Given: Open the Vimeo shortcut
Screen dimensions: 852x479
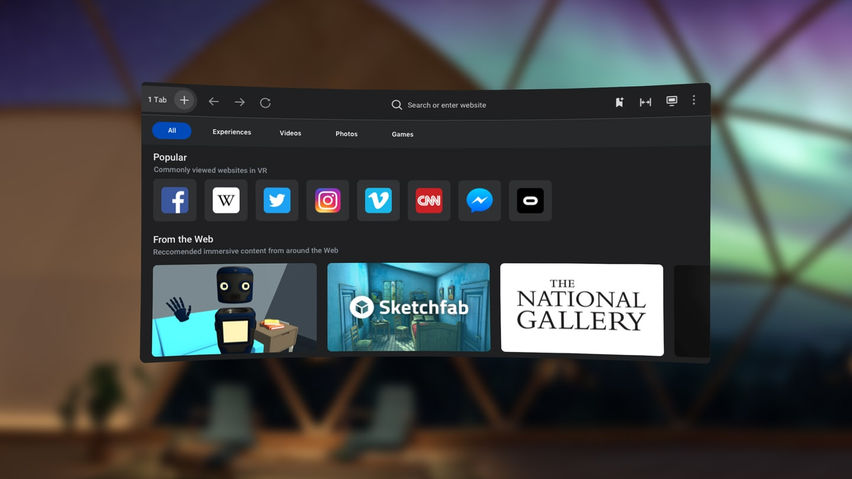Looking at the screenshot, I should click(x=378, y=201).
